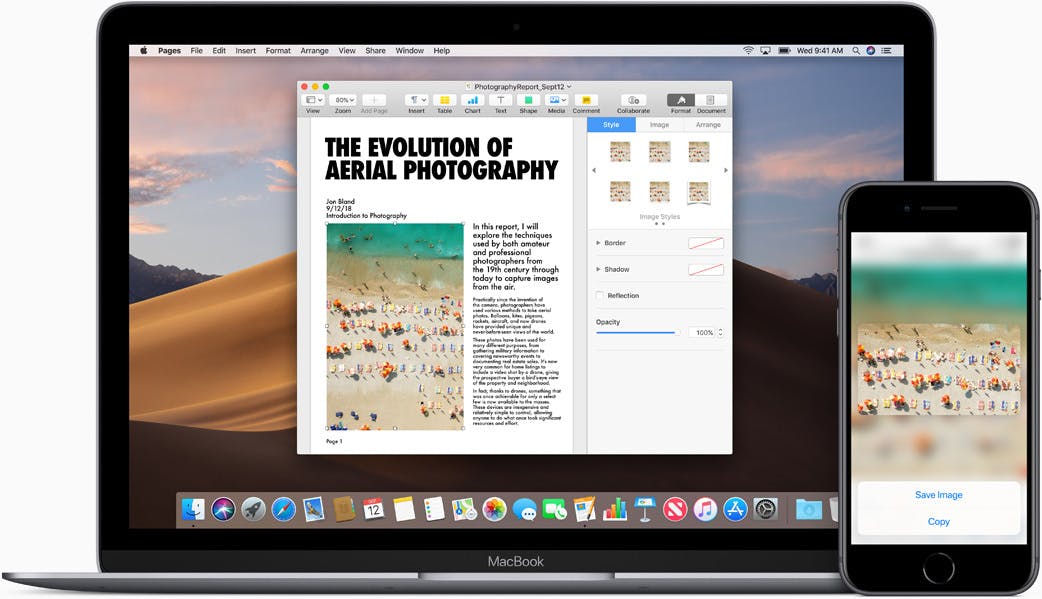1042x599 pixels.
Task: Insert a Chart from the toolbar
Action: click(472, 100)
